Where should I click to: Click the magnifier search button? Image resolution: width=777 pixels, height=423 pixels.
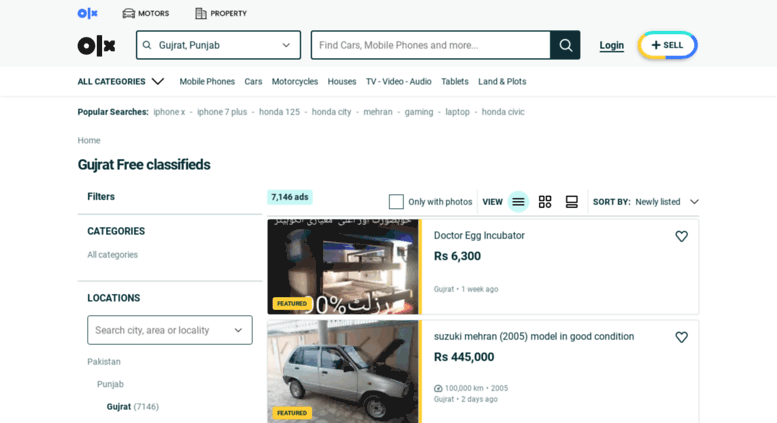click(565, 45)
